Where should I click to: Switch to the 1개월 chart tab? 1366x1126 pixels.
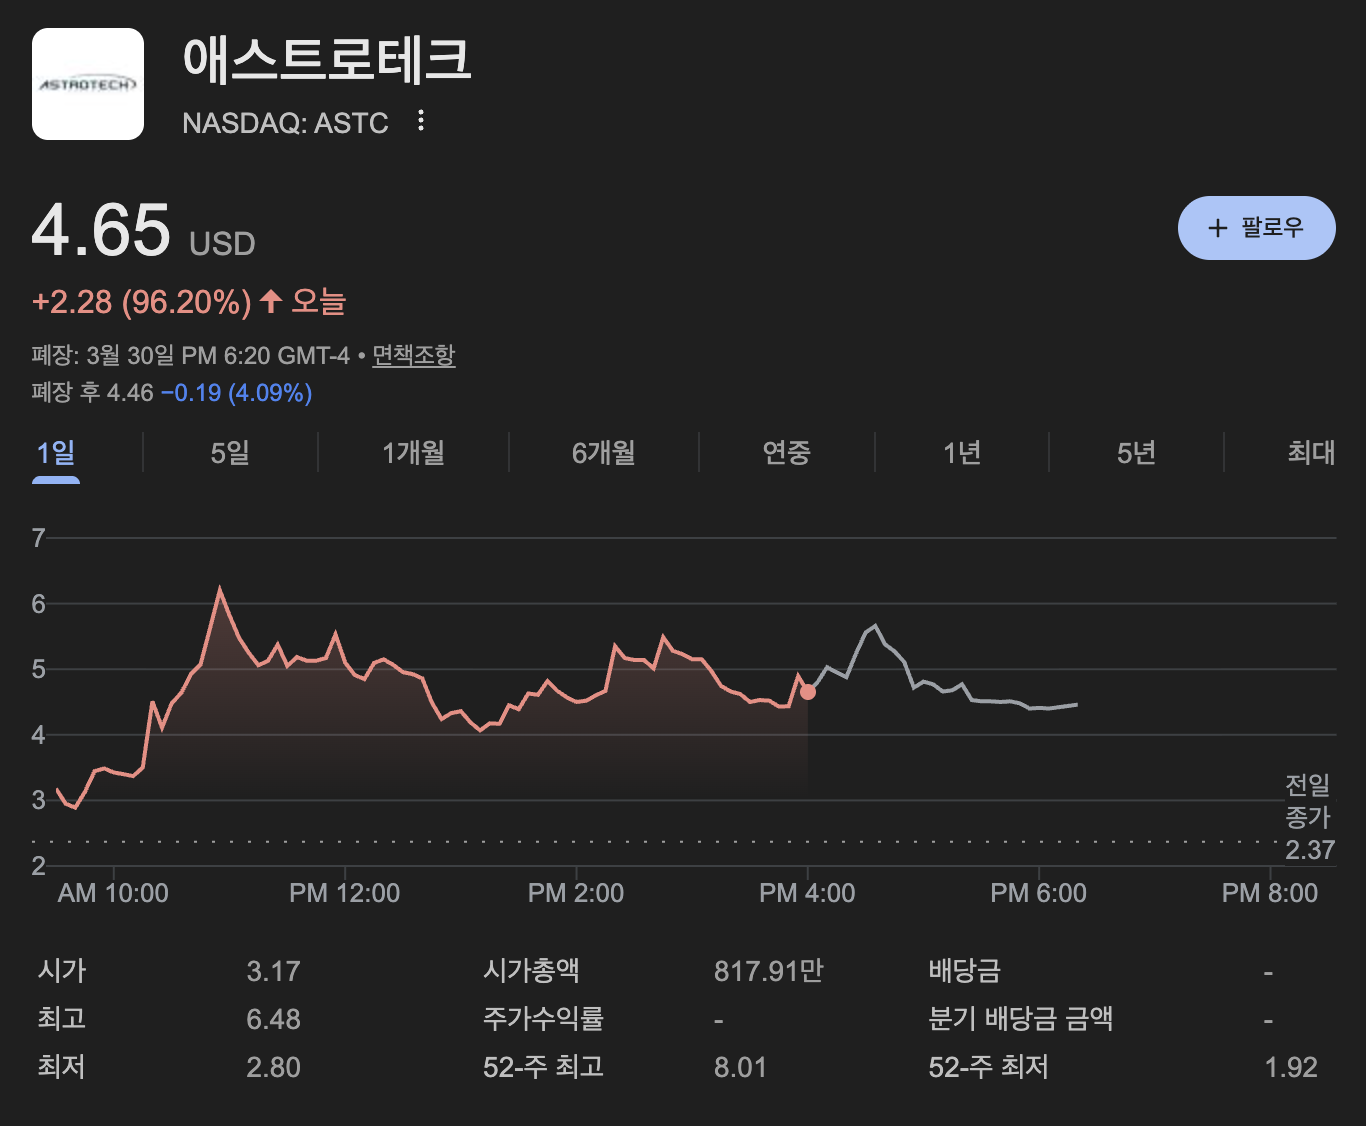(413, 453)
